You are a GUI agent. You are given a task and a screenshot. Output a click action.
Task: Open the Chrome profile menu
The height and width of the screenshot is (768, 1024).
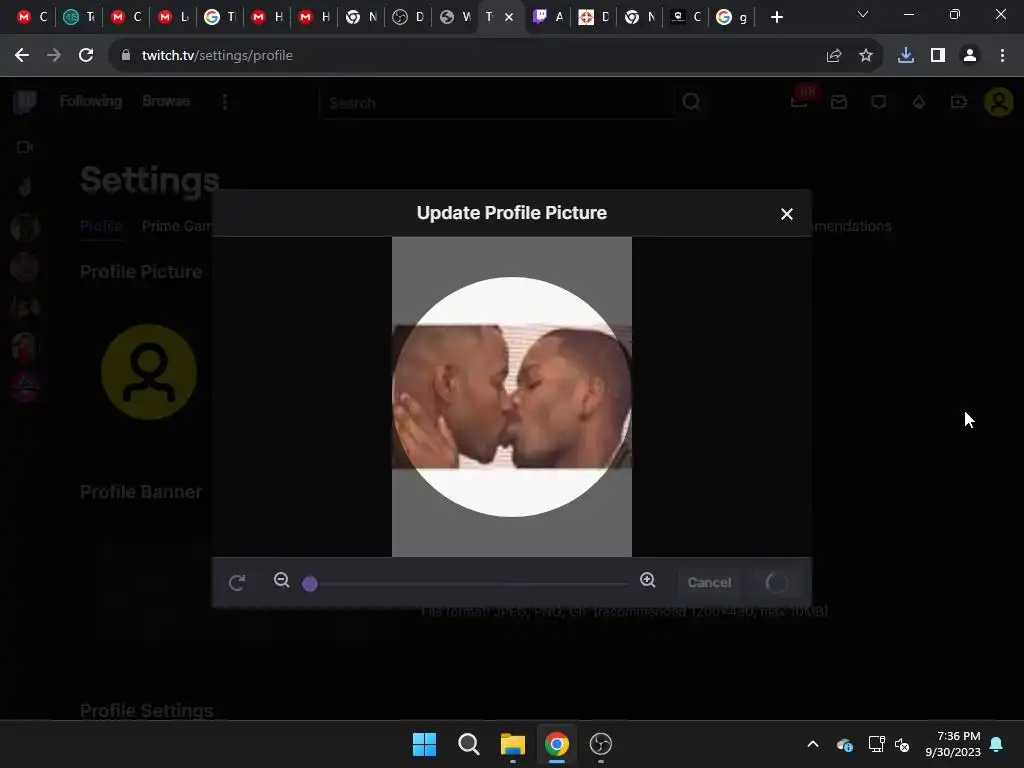point(970,56)
